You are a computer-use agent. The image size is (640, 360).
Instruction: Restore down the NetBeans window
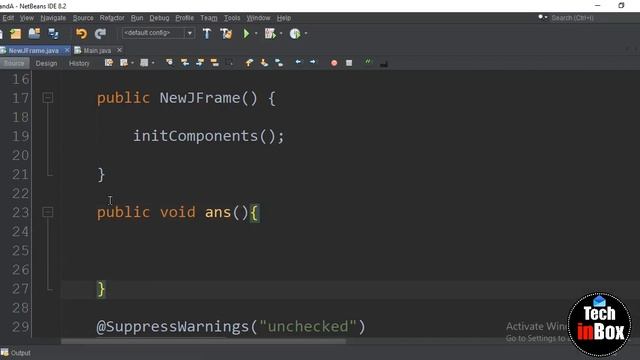[621, 5]
